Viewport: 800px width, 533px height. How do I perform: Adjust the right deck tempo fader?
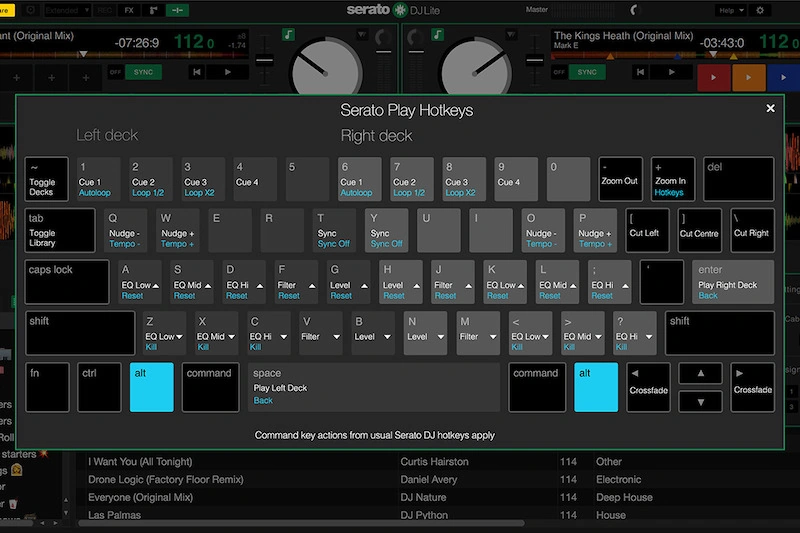tap(534, 60)
